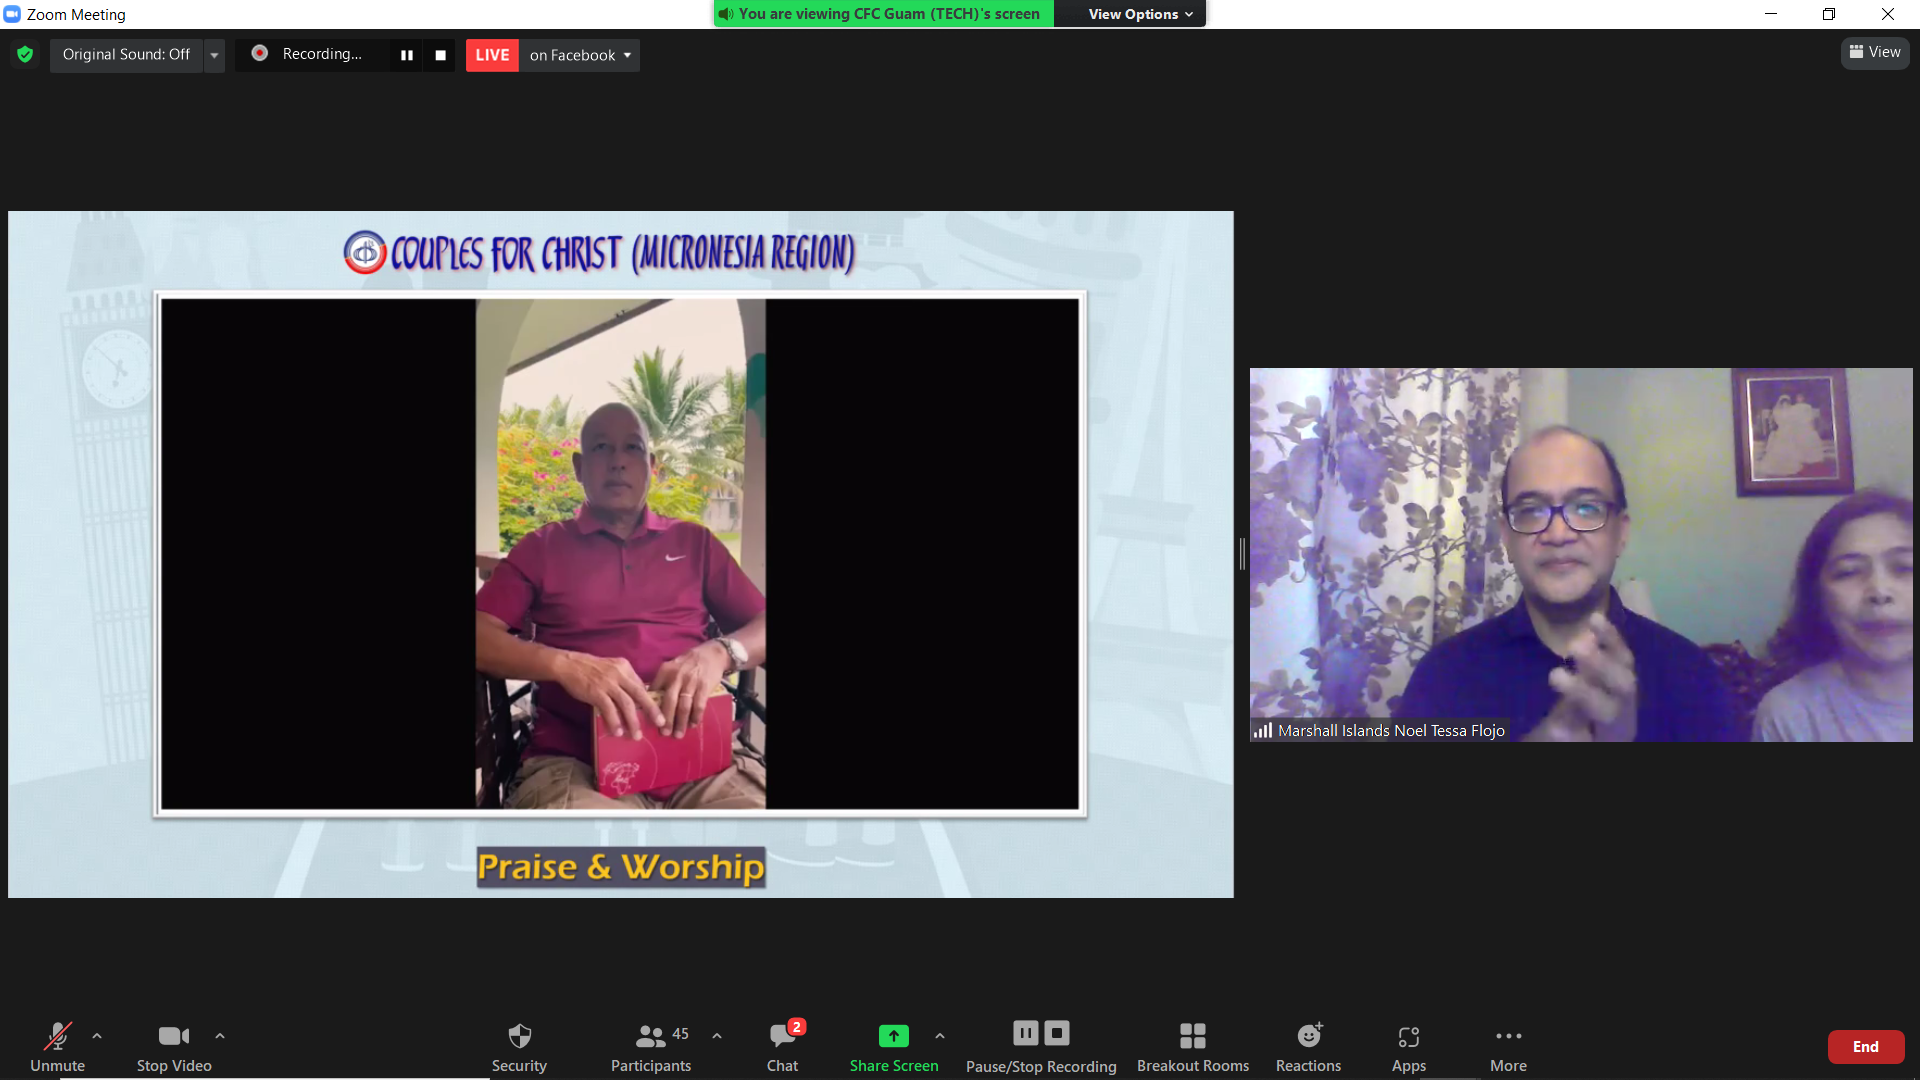This screenshot has width=1920, height=1080.
Task: Expand audio options arrow beside Unmute
Action: click(97, 1036)
